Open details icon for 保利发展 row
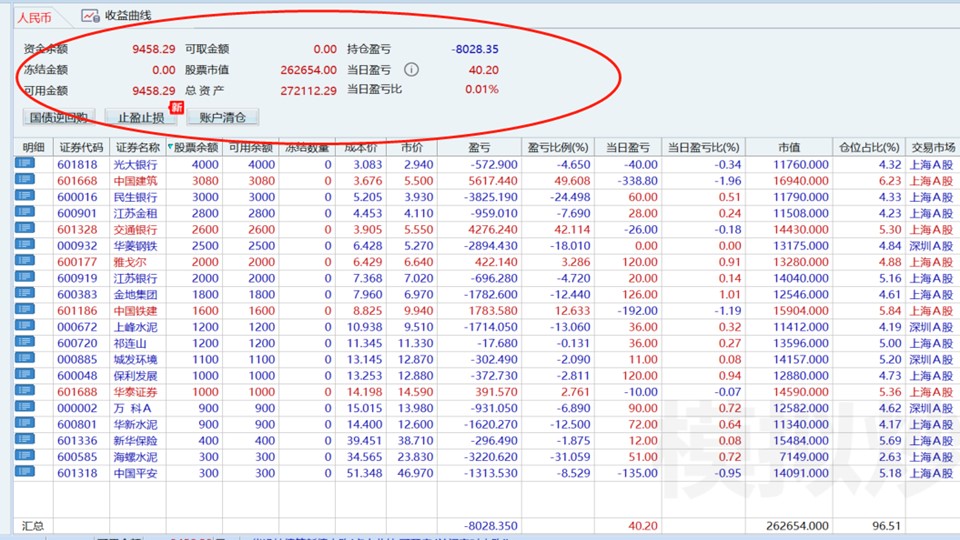This screenshot has width=960, height=540. [25, 374]
